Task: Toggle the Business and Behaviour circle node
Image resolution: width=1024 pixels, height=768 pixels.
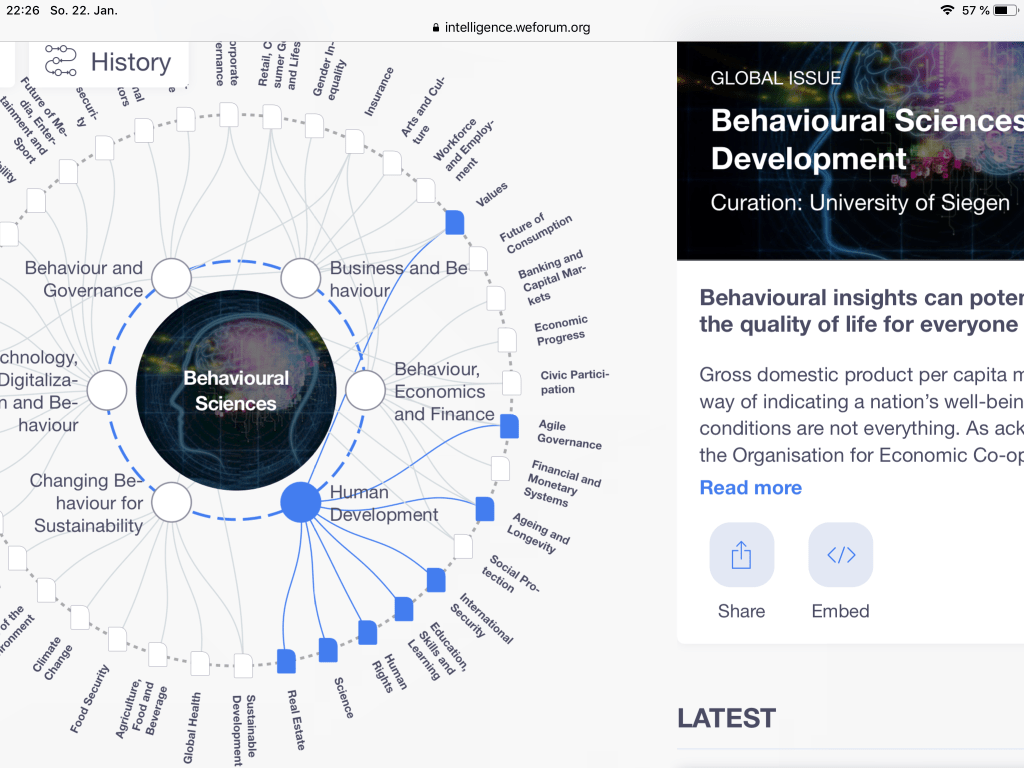Action: coord(300,278)
